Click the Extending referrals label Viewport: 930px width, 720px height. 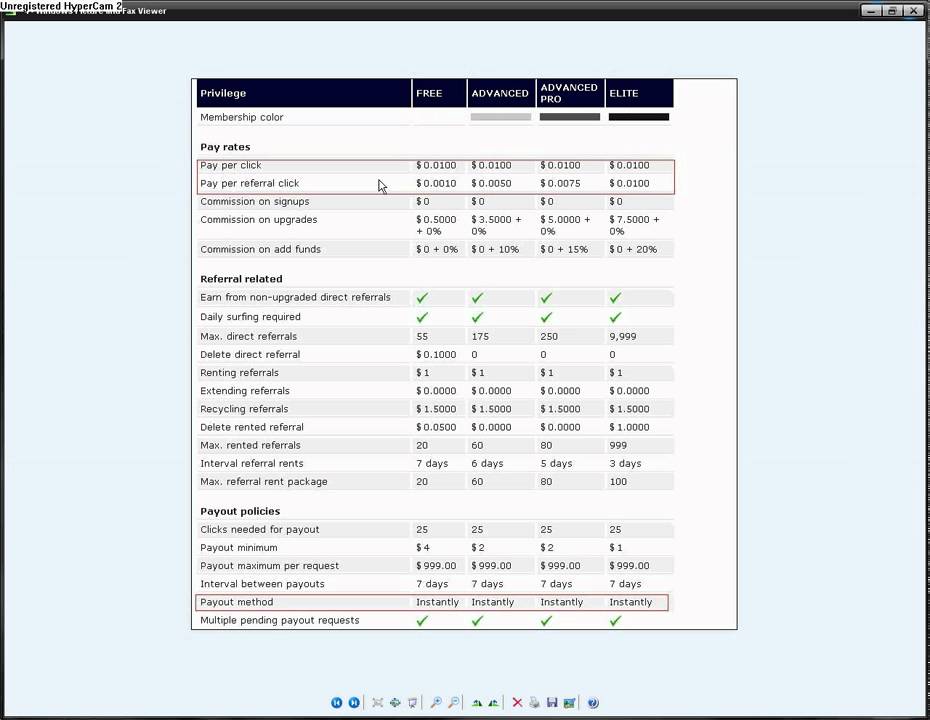[x=245, y=391]
